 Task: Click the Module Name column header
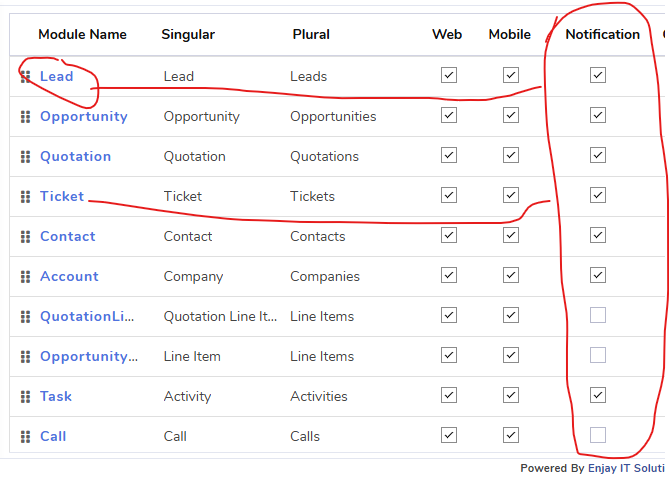tap(82, 34)
